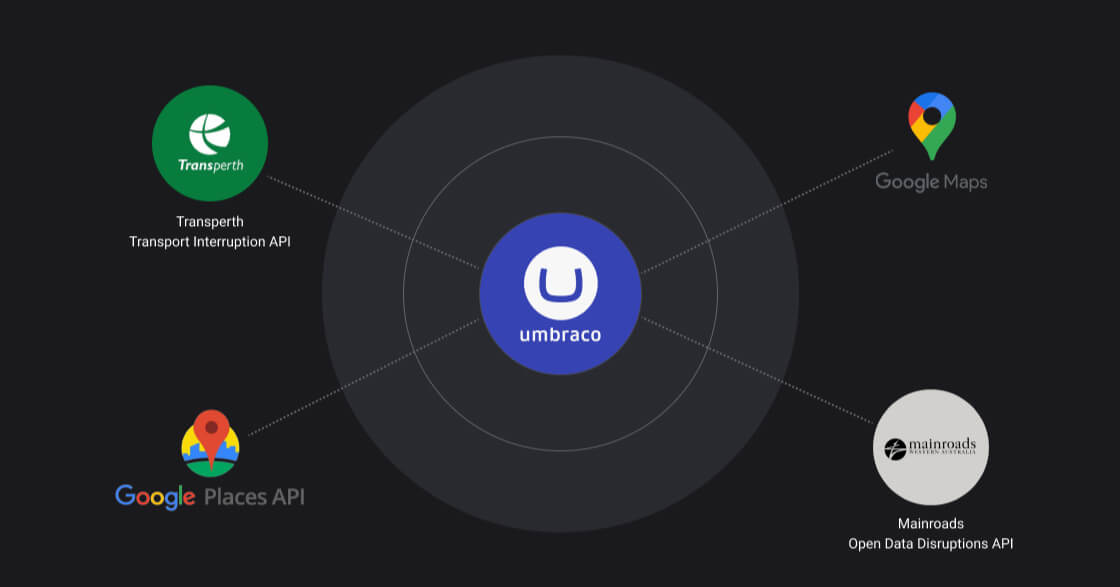Click the dotted line connecting Transperth to Umbraco
The image size is (1120, 587).
pos(370,223)
